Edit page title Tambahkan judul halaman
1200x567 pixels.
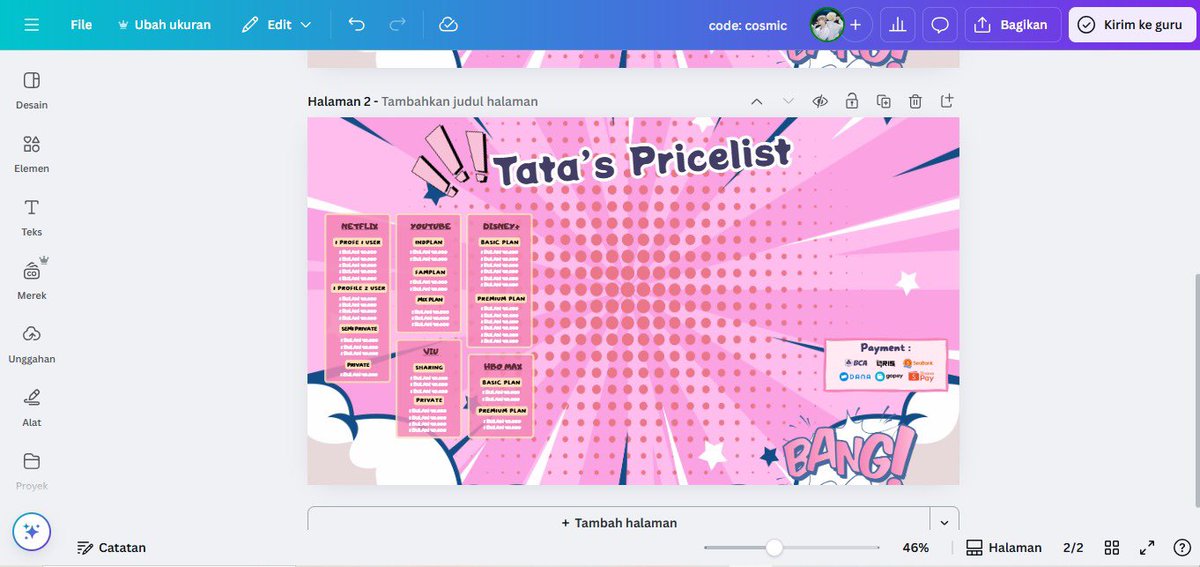coord(460,101)
